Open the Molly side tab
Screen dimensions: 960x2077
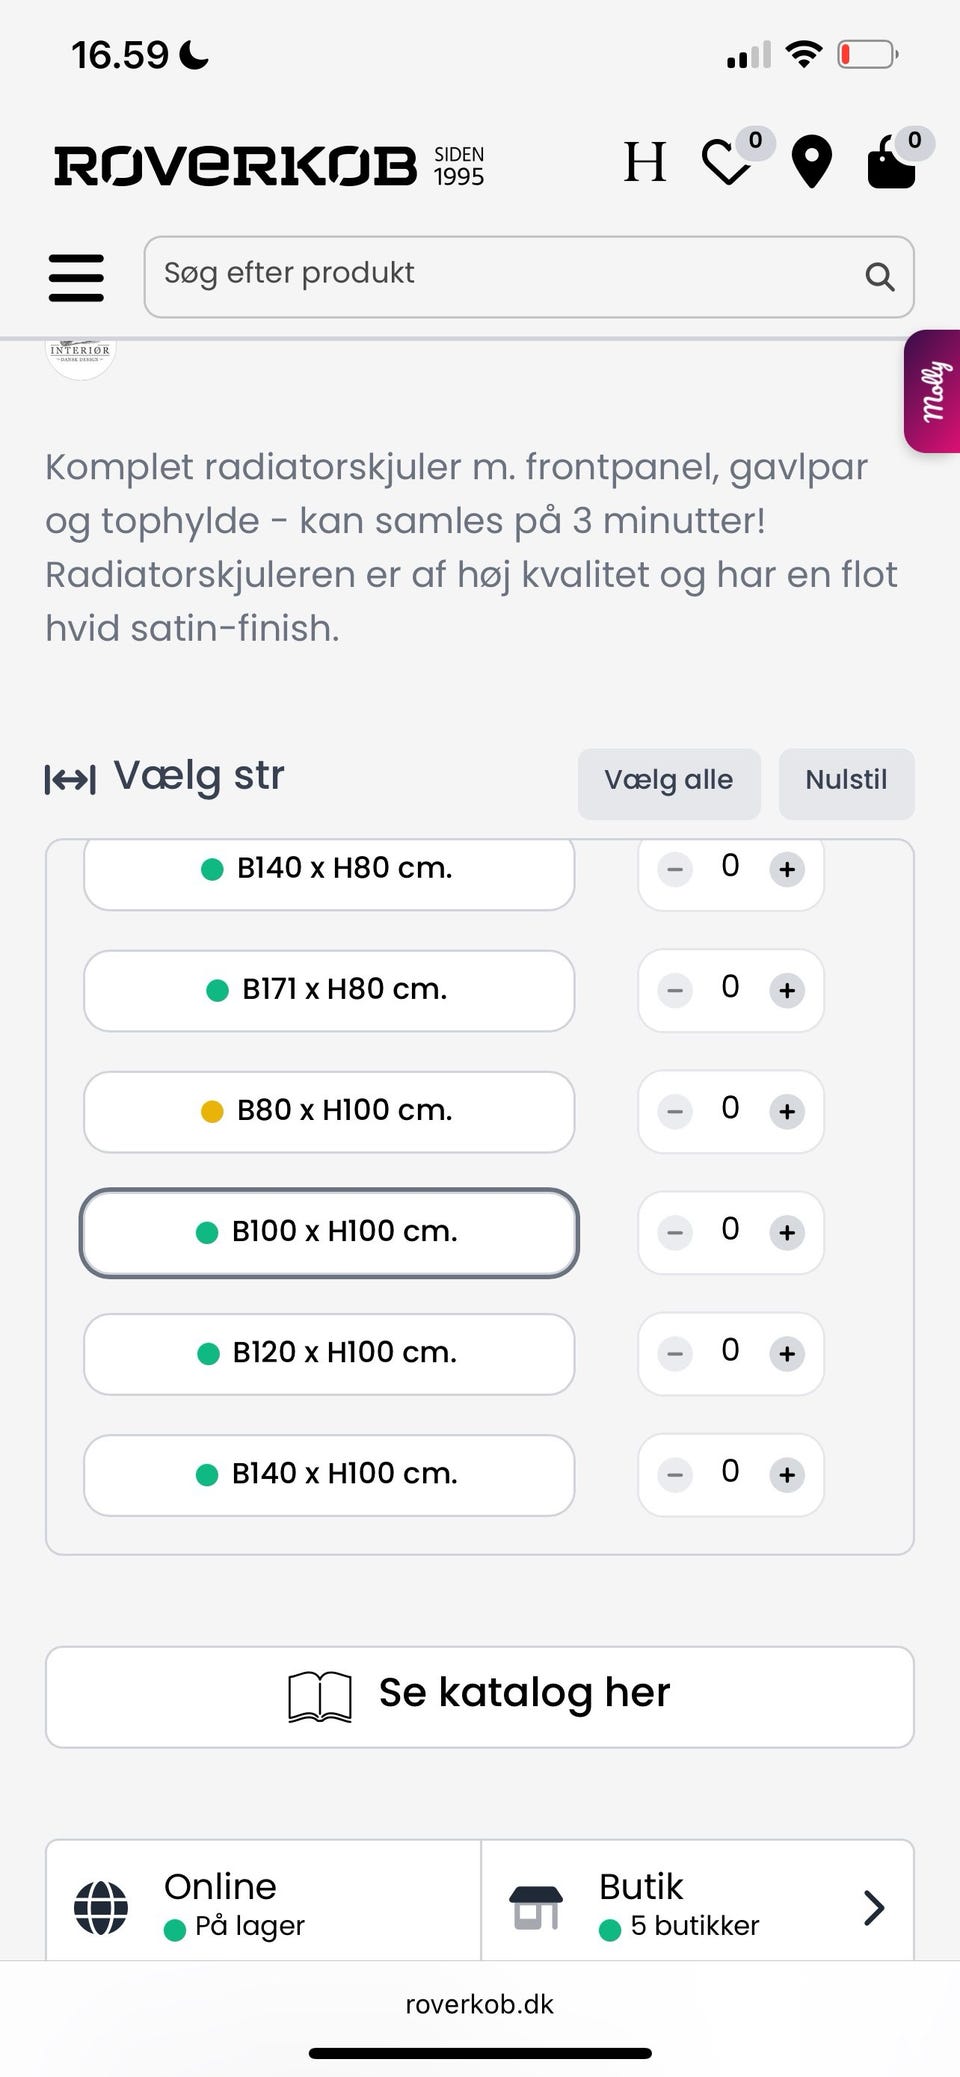pos(933,391)
